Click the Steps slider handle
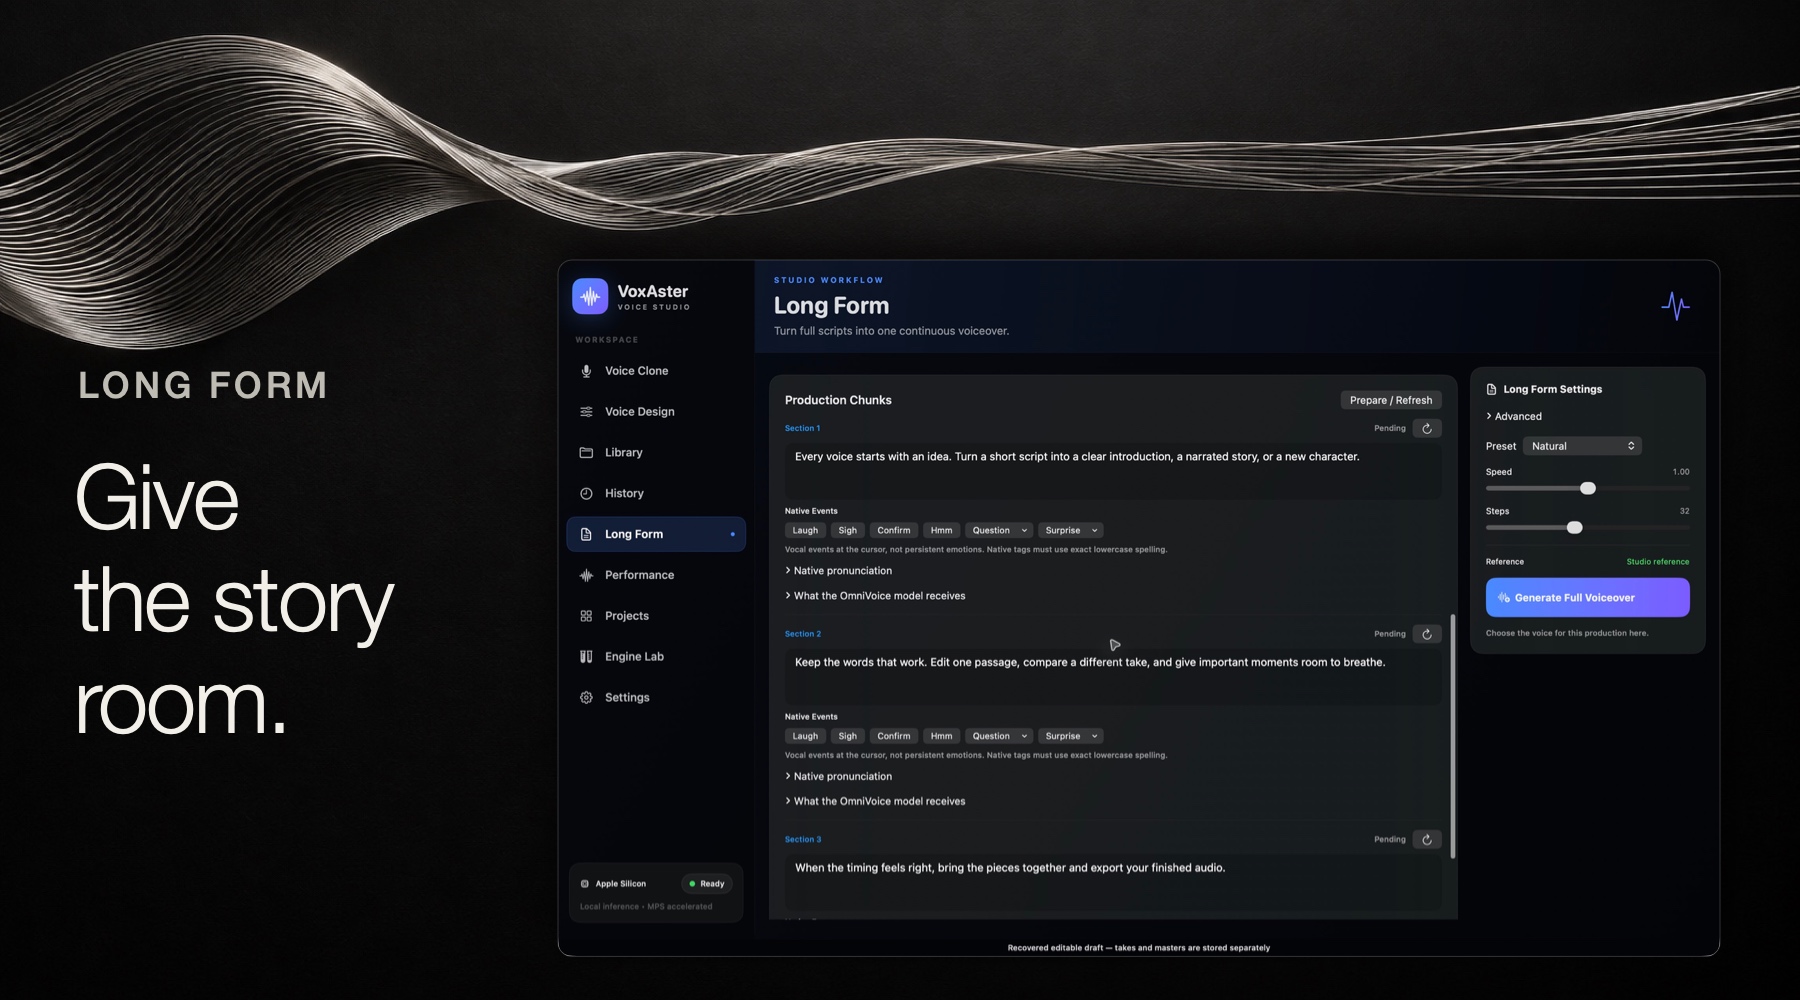The height and width of the screenshot is (1000, 1800). click(x=1575, y=528)
